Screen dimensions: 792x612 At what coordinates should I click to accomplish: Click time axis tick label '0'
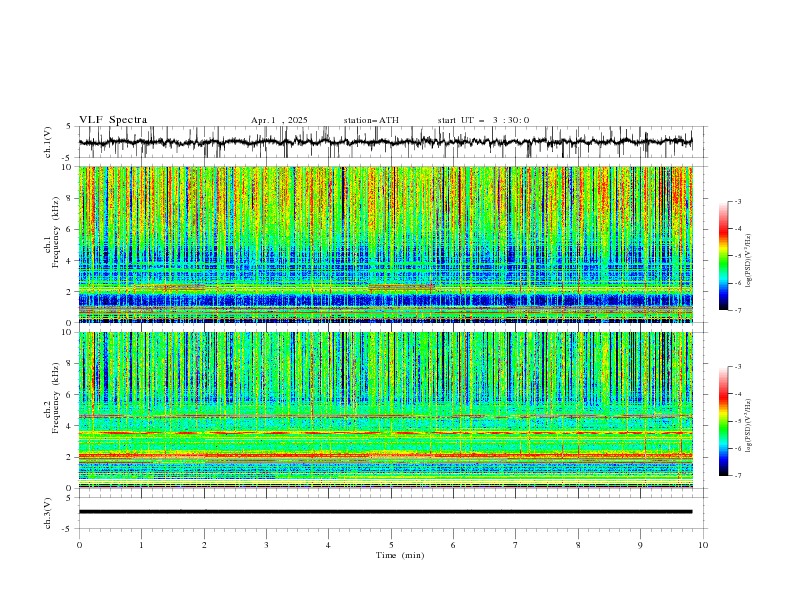pyautogui.click(x=79, y=545)
